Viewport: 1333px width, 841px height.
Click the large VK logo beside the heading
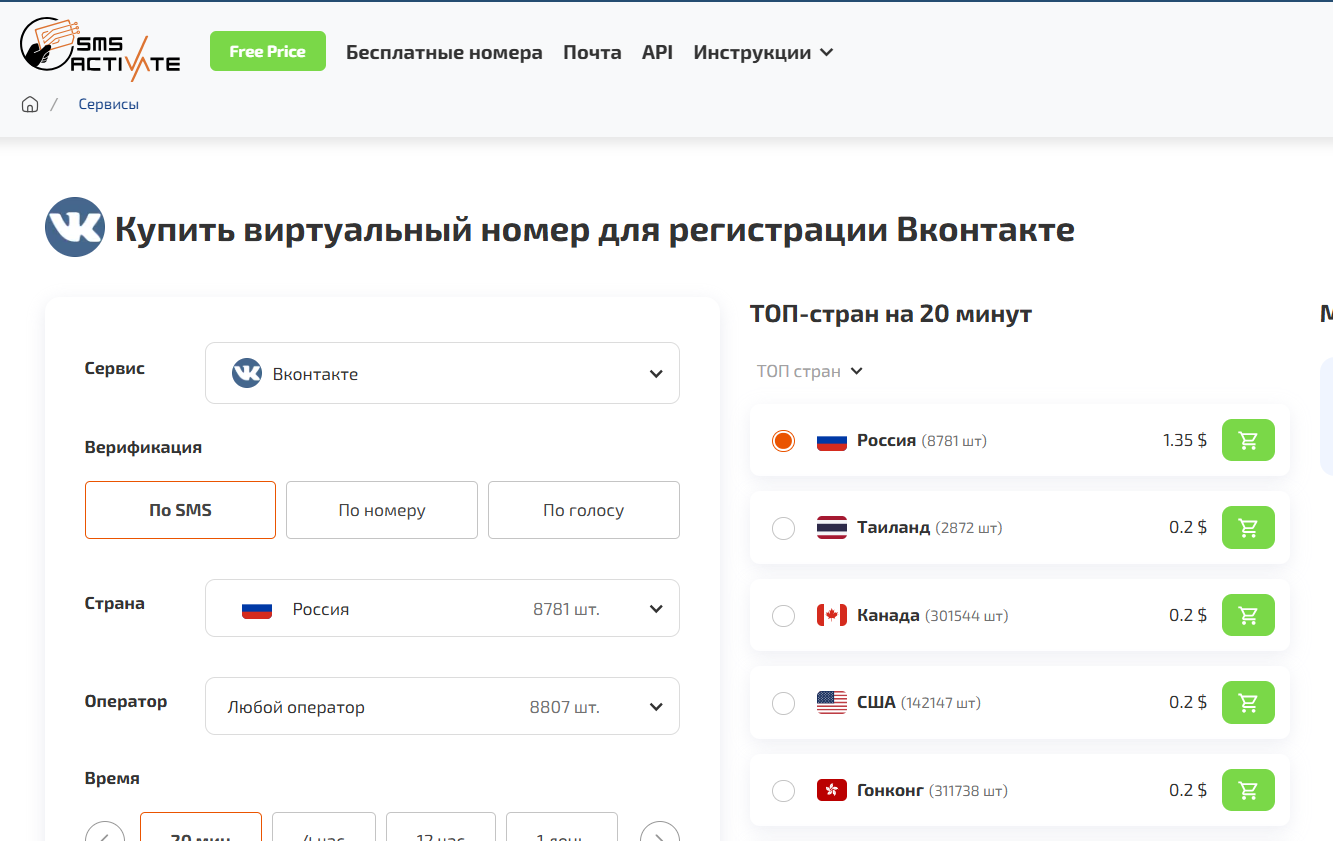75,228
